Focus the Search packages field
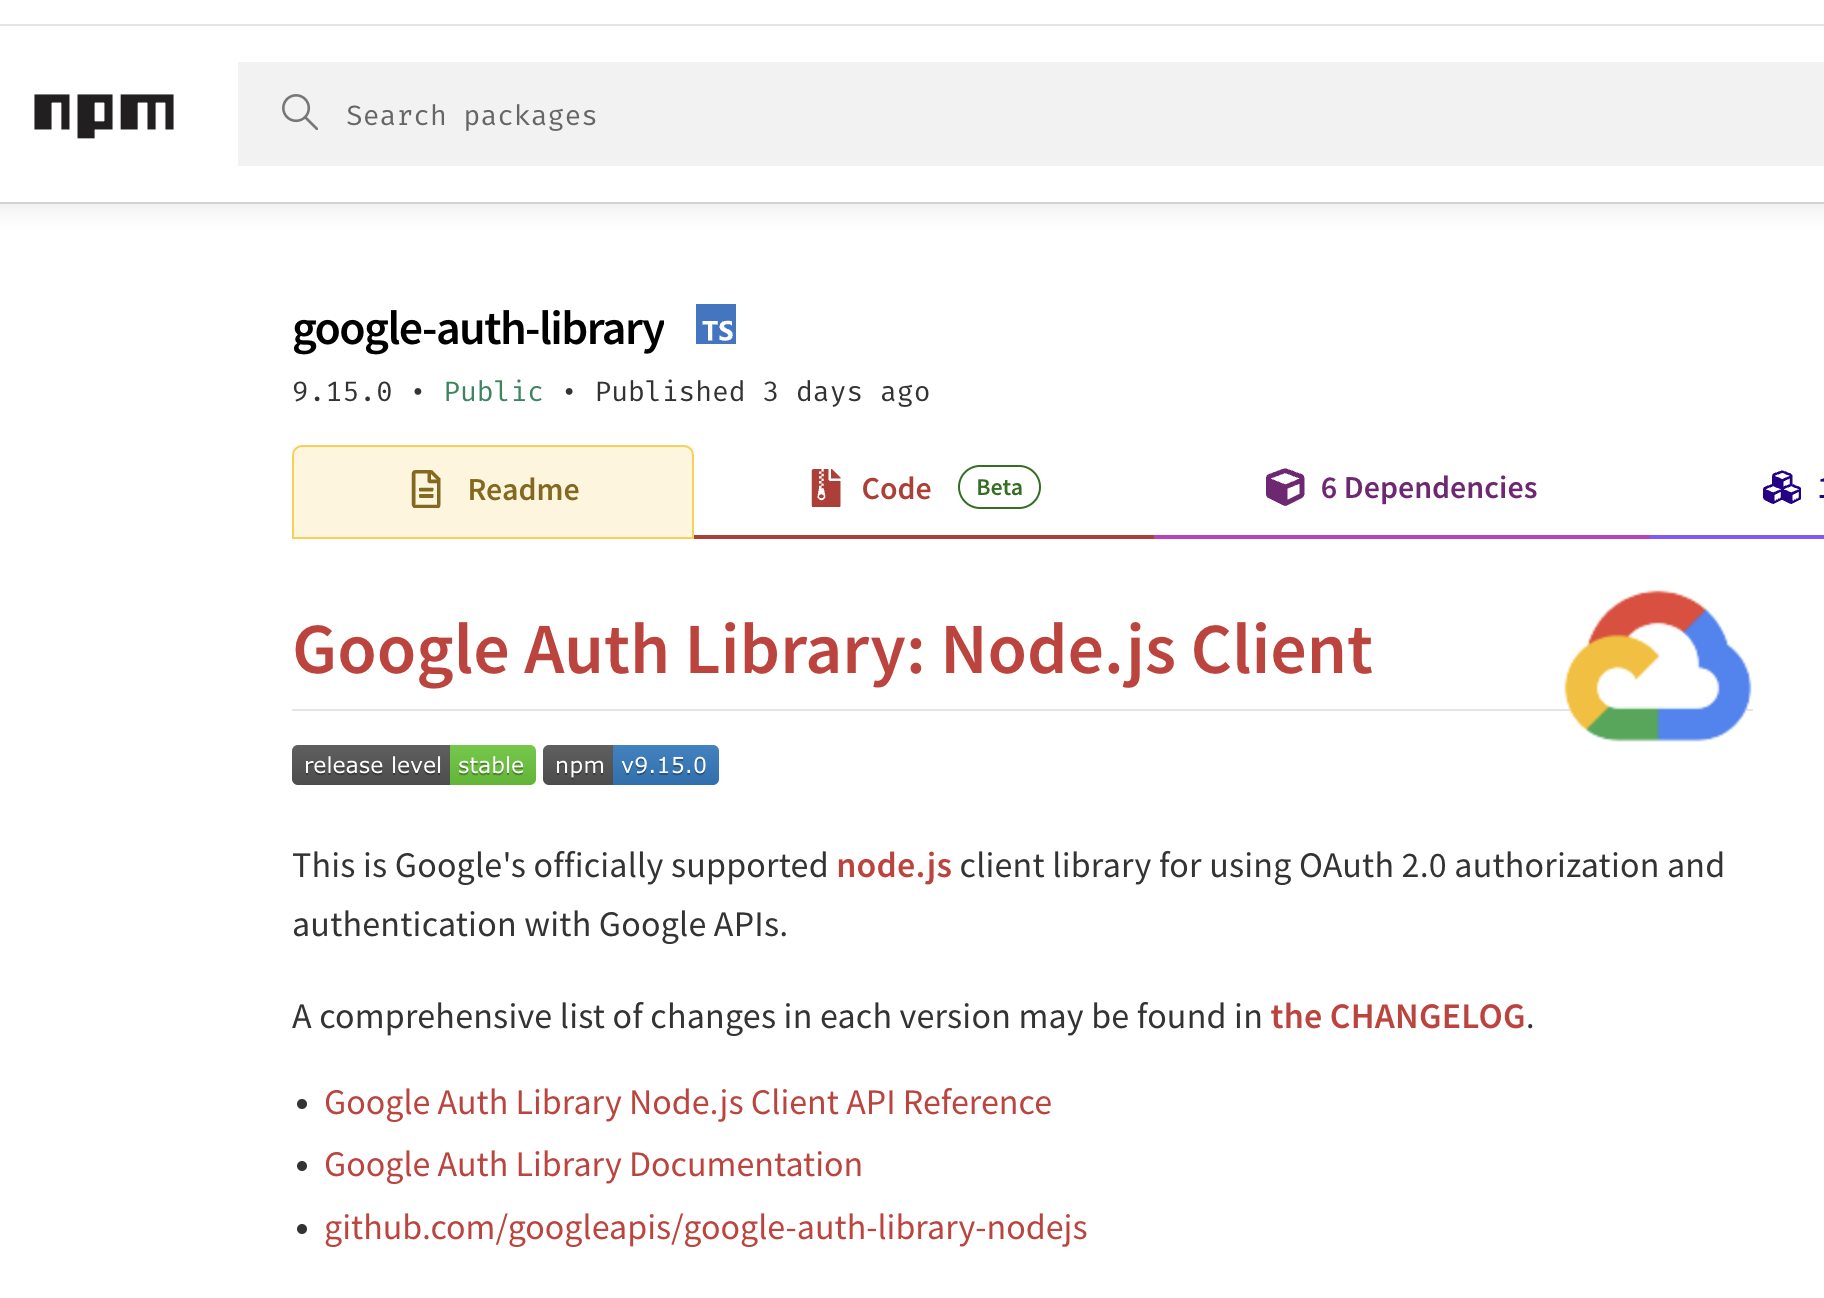This screenshot has width=1824, height=1298. [x=1030, y=114]
